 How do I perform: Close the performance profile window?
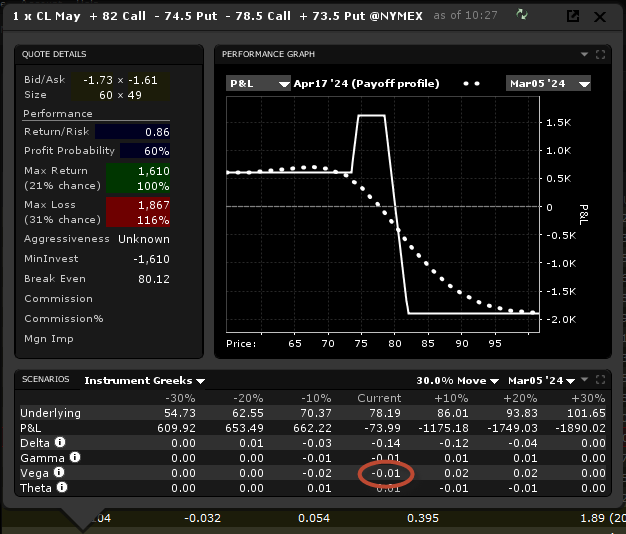click(601, 16)
